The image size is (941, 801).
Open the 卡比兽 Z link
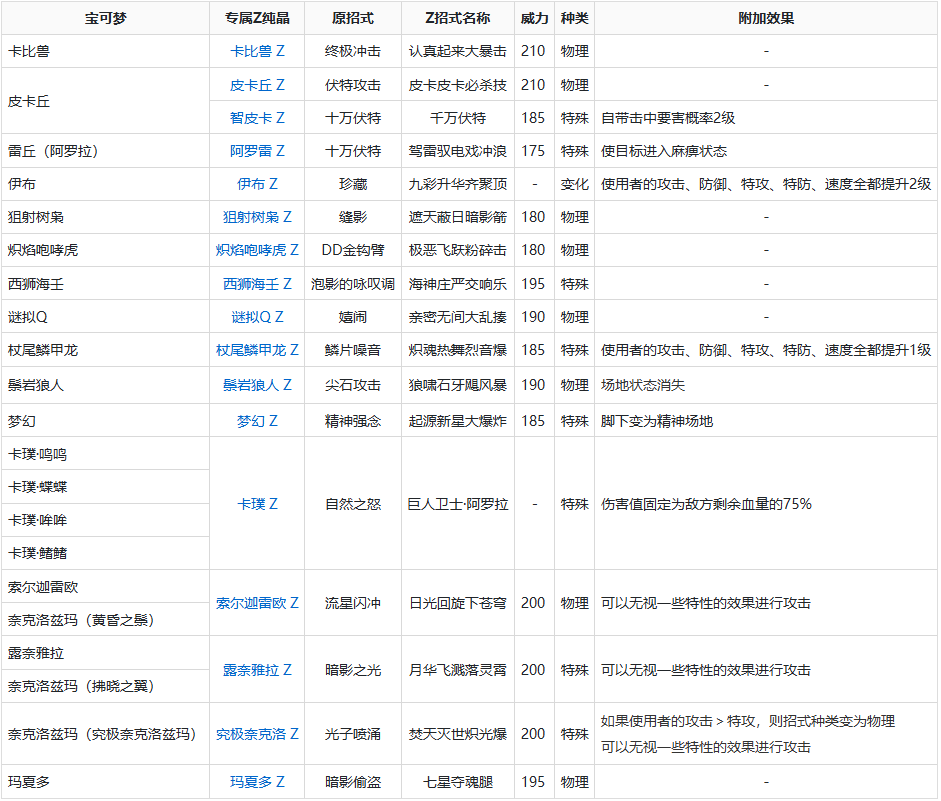(x=257, y=52)
